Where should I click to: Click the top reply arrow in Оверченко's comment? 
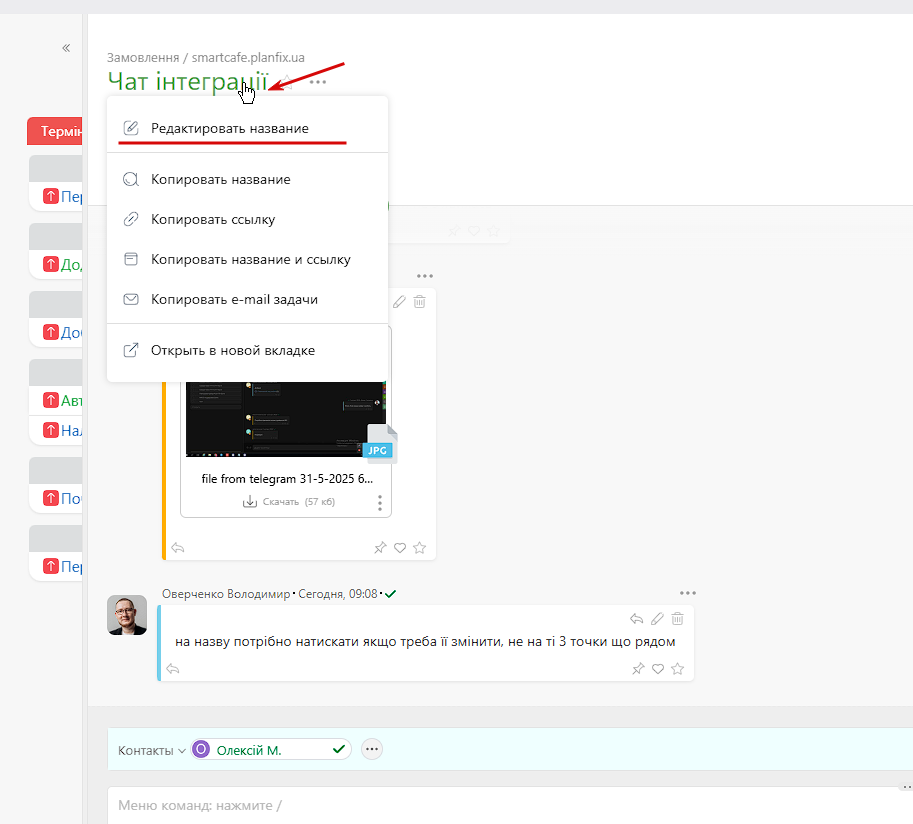point(636,618)
